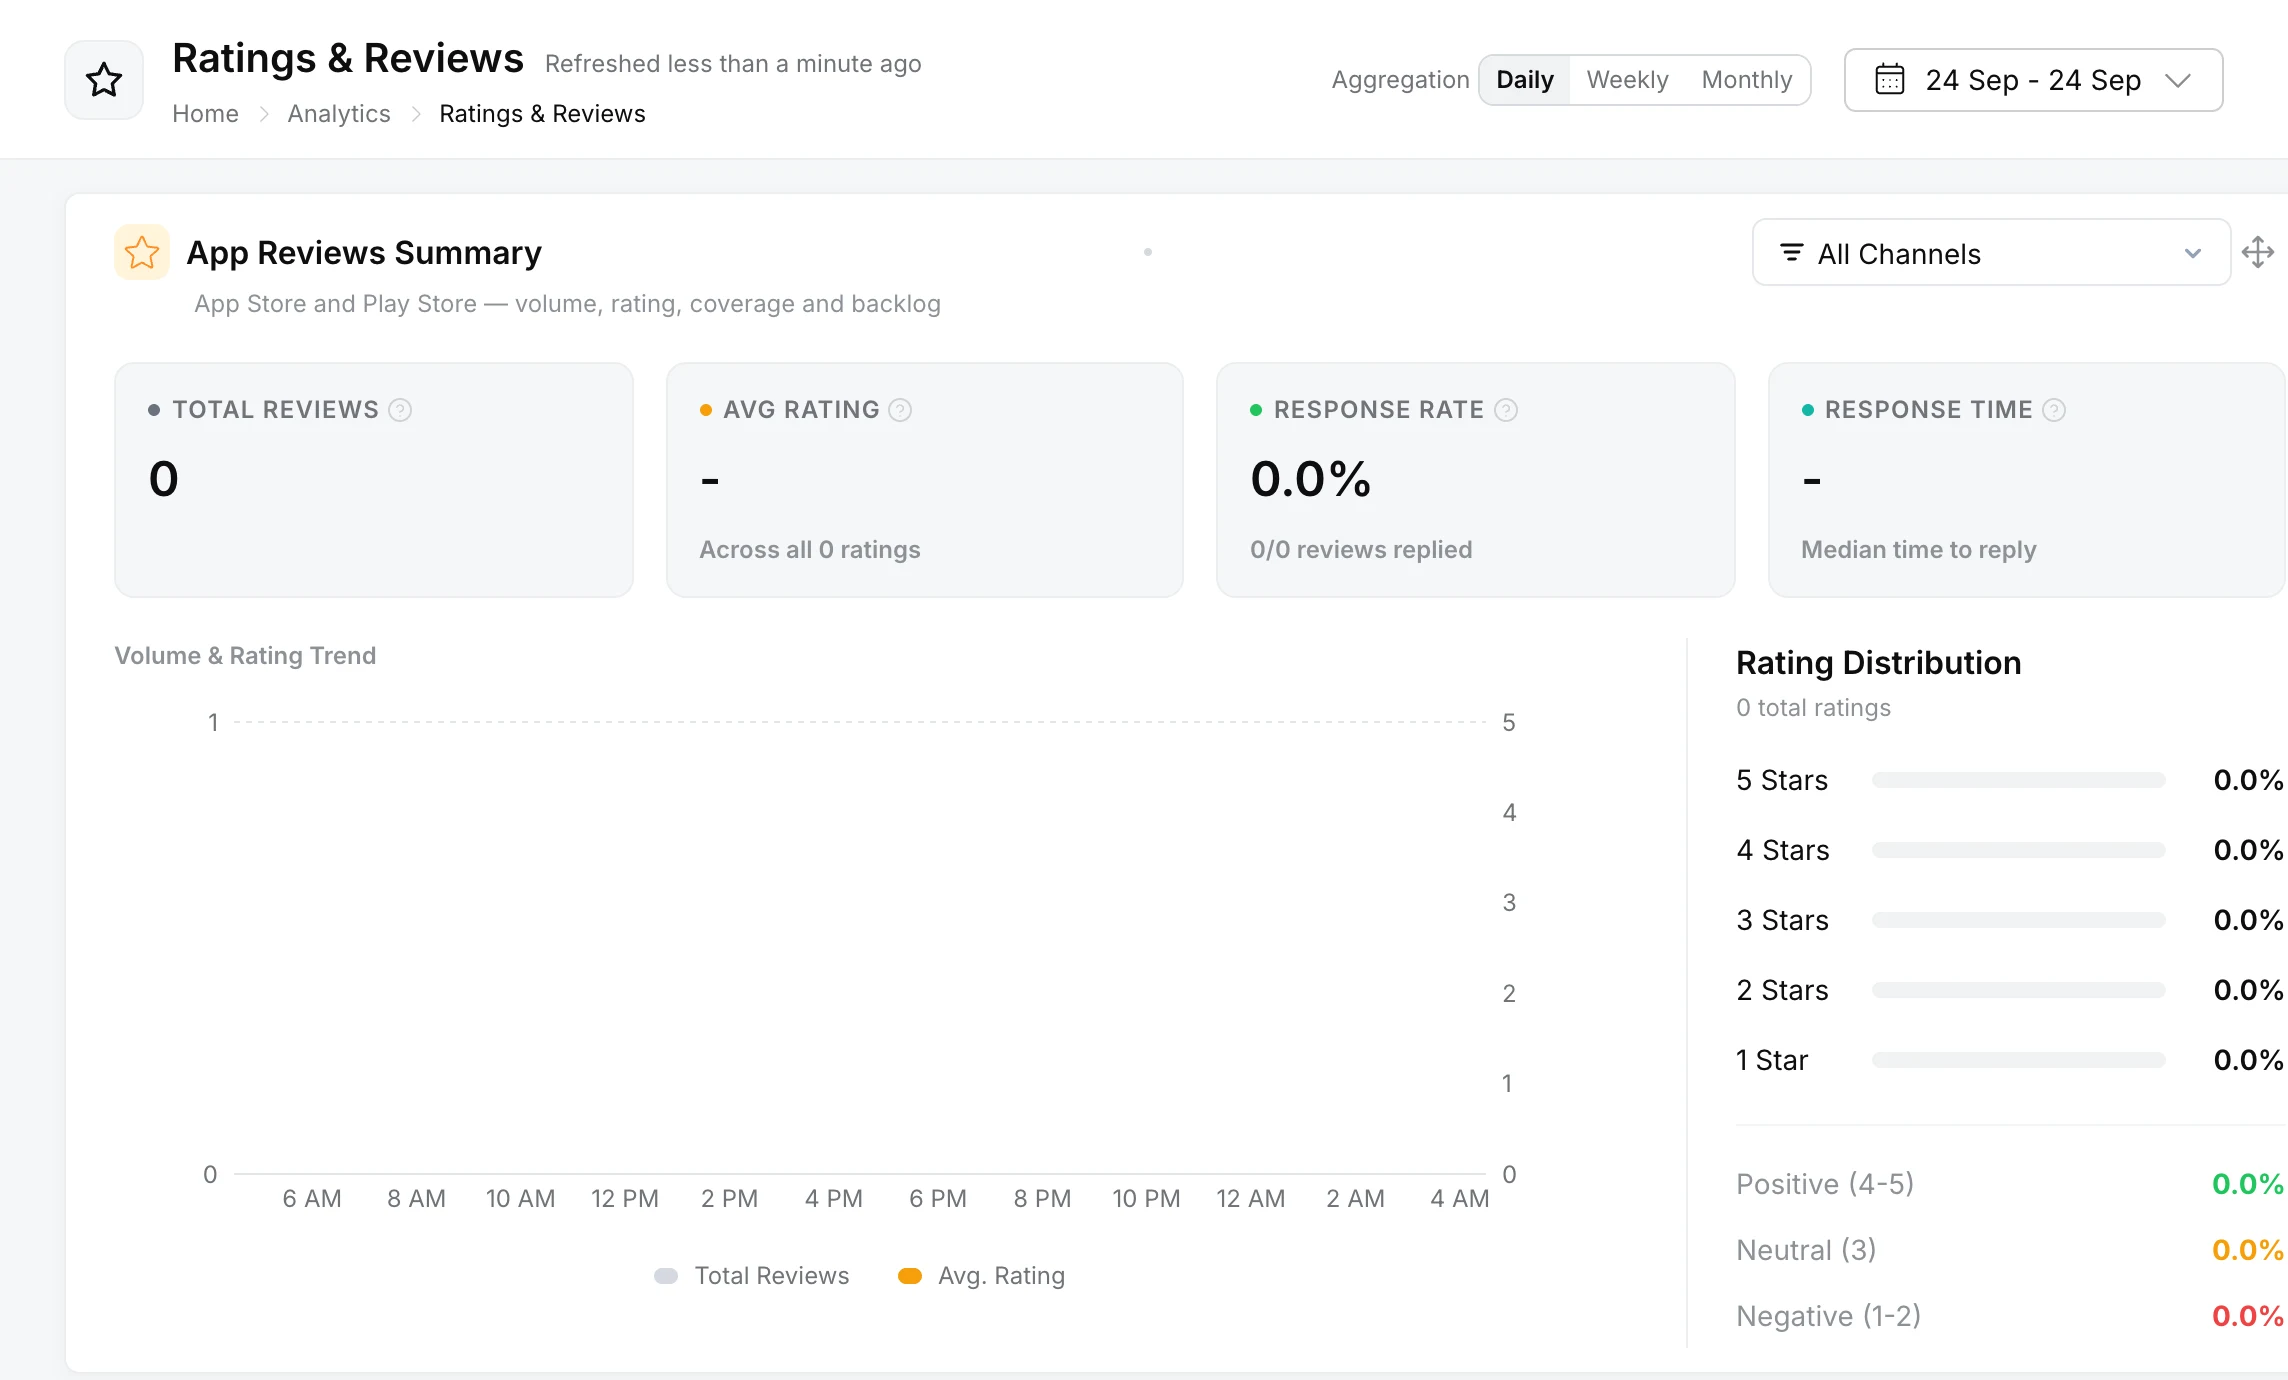Click 'Rating Distribution' heading
The image size is (2288, 1380).
coord(1878,663)
